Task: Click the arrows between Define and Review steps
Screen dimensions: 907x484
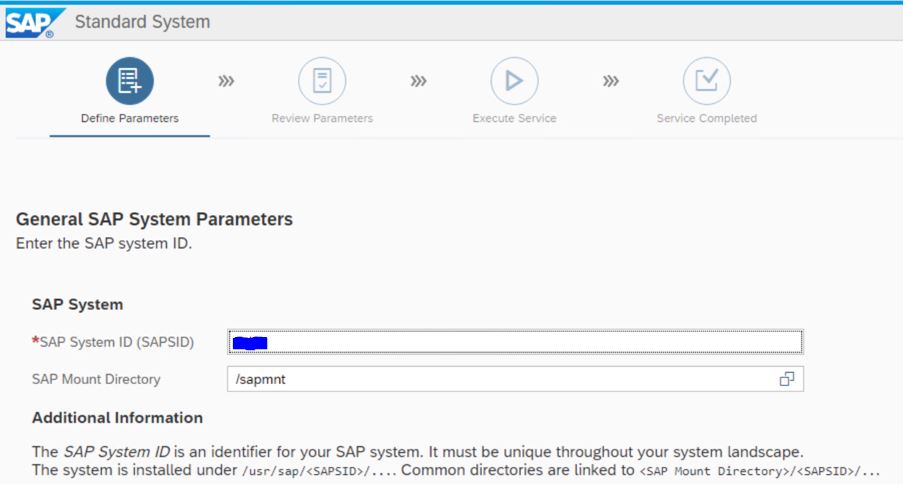Action: click(226, 81)
